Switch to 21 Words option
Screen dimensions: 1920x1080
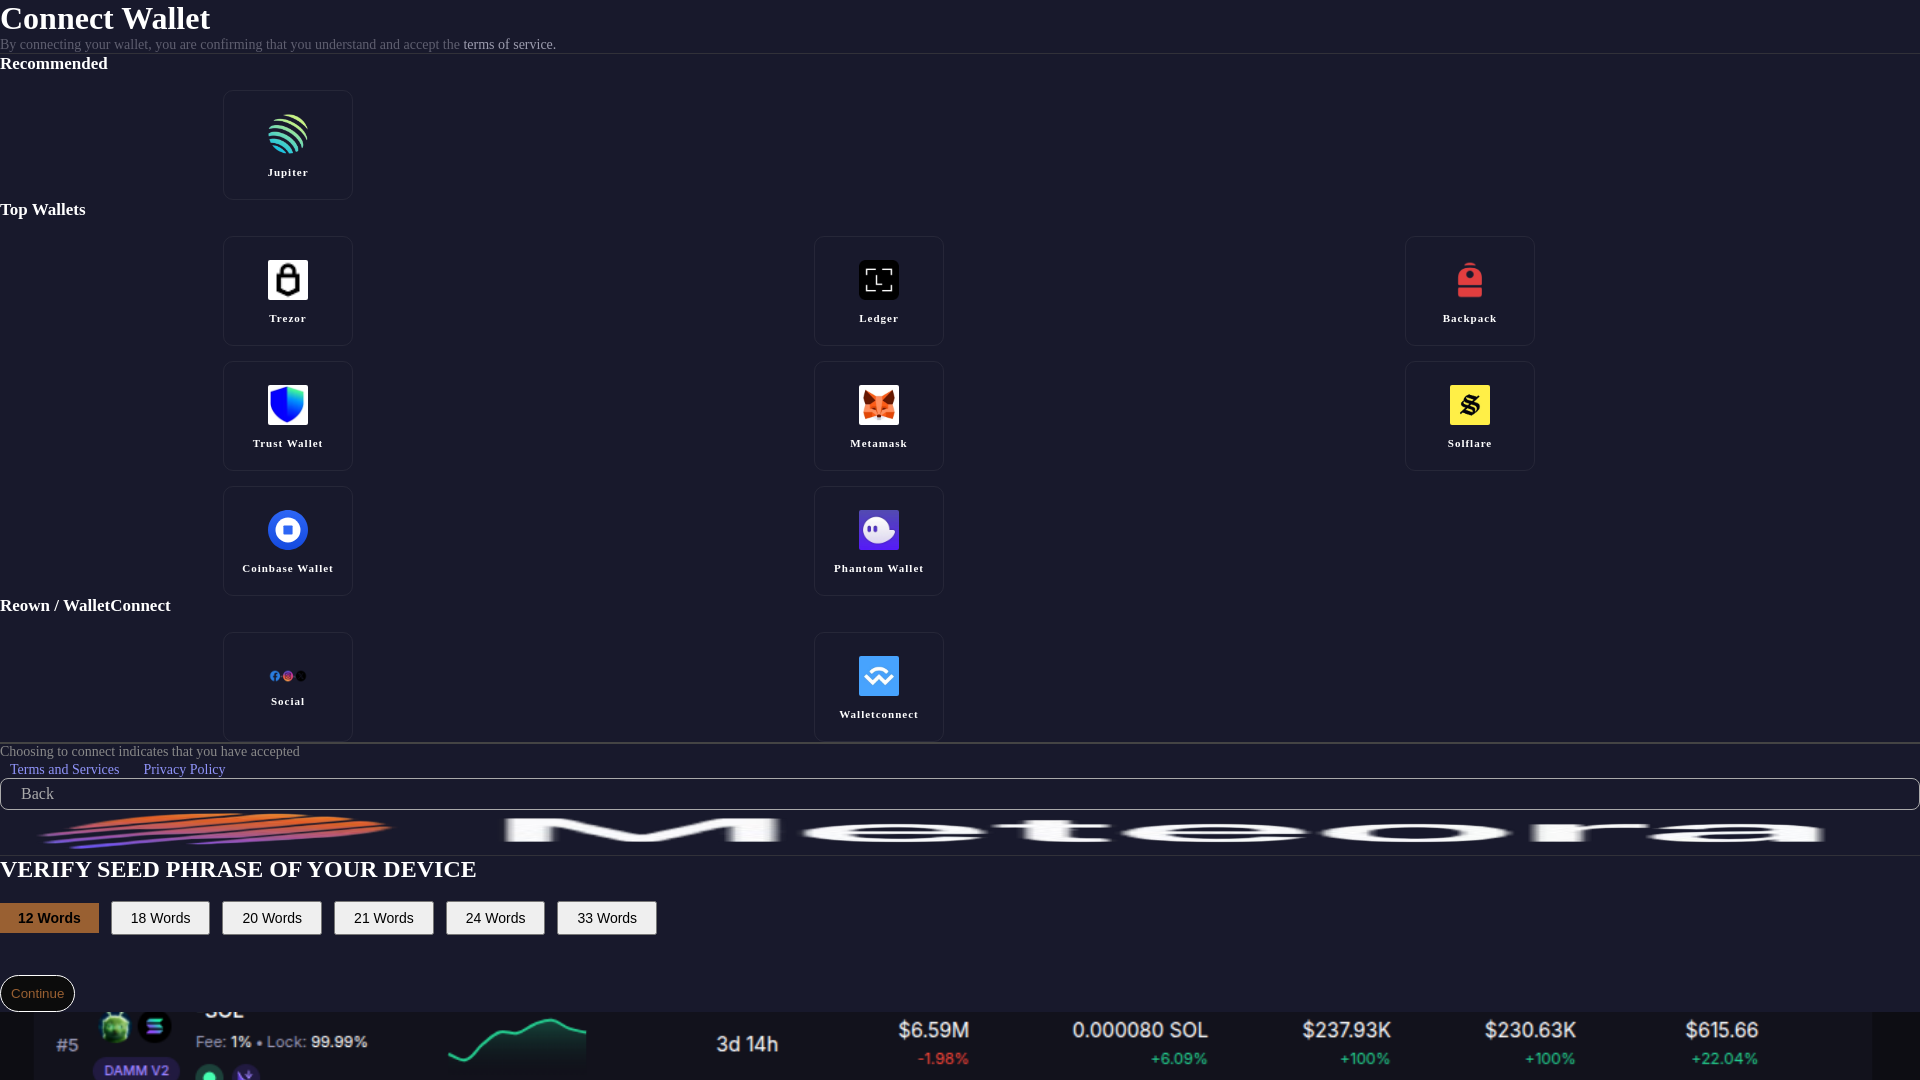pos(384,918)
